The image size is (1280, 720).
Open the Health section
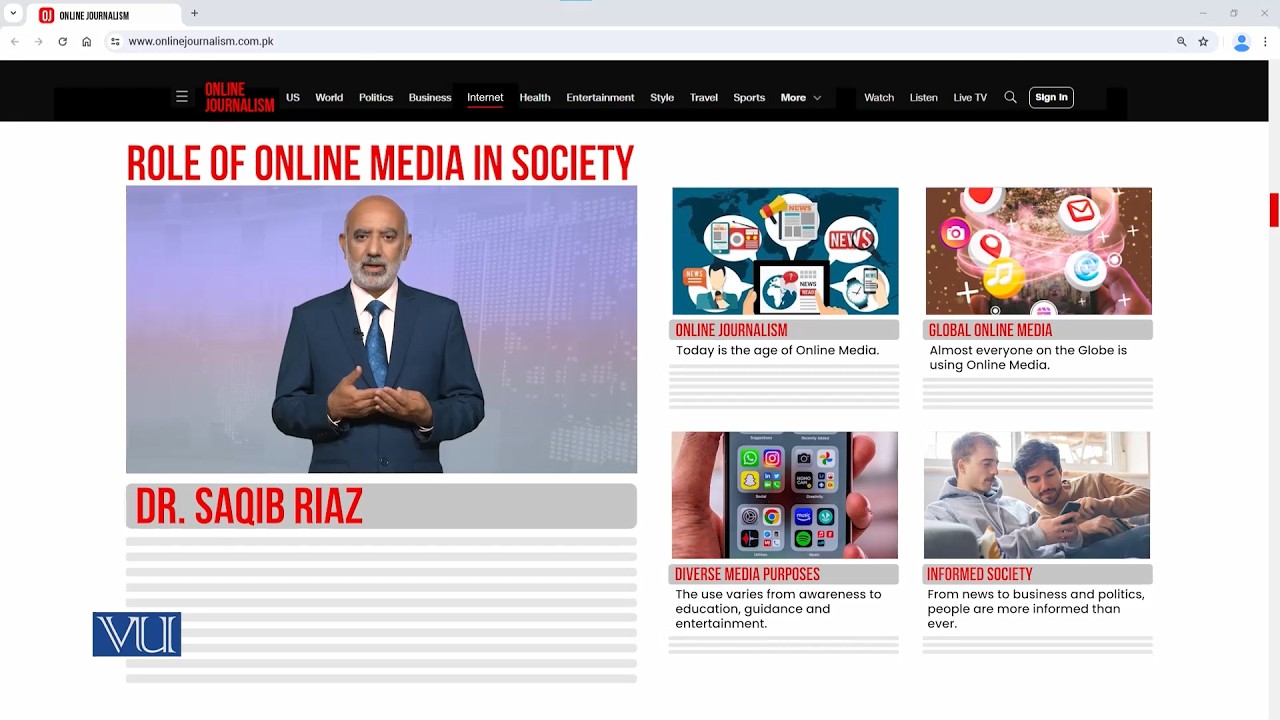coord(535,97)
